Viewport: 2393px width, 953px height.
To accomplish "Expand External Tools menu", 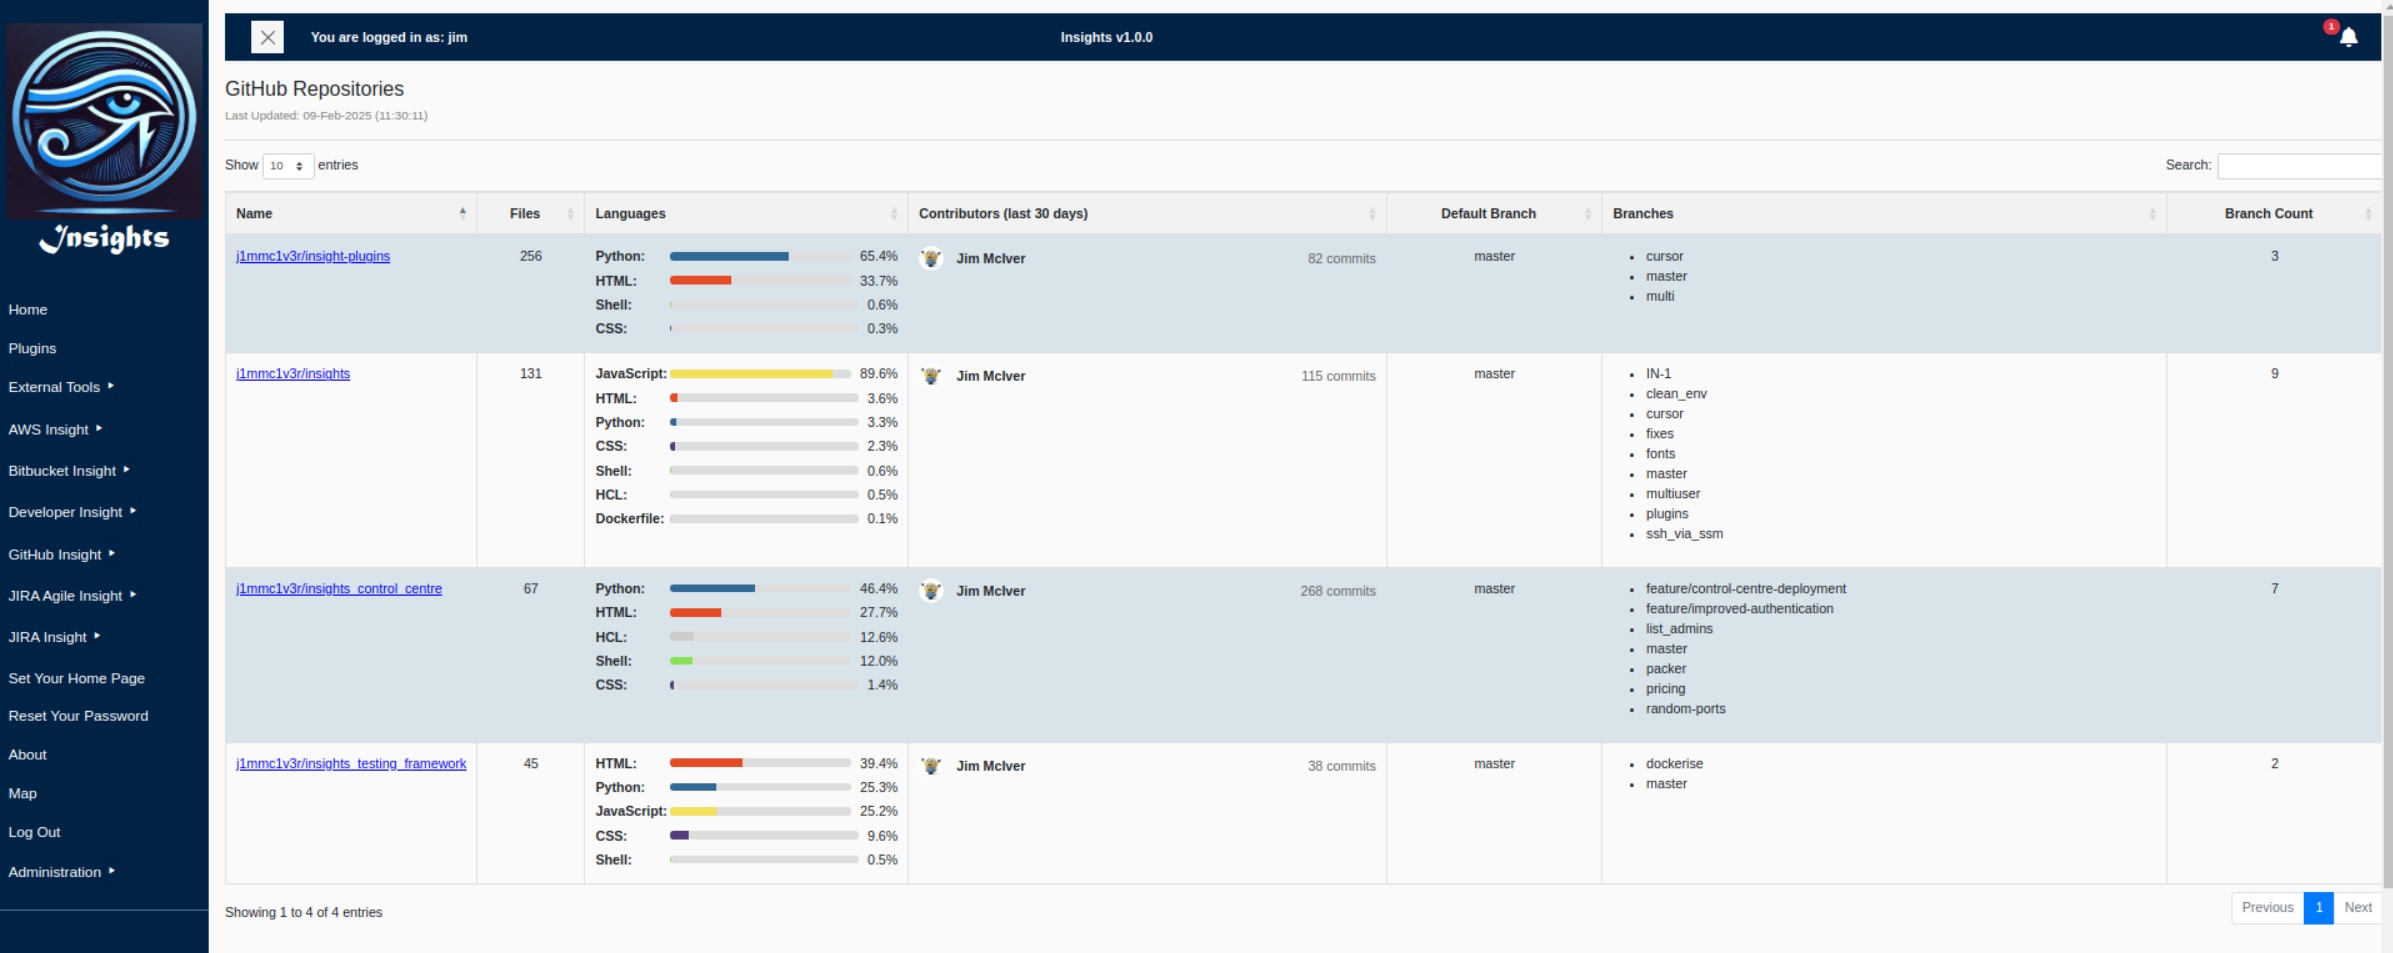I will [61, 387].
